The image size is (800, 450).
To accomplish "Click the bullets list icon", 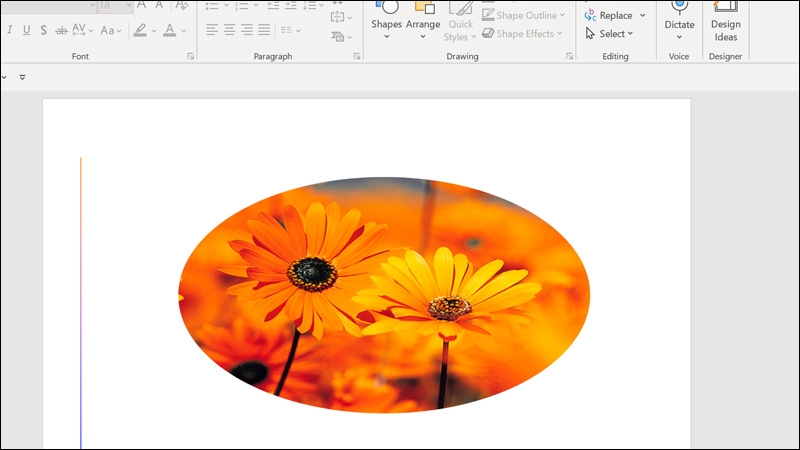I will pyautogui.click(x=212, y=6).
